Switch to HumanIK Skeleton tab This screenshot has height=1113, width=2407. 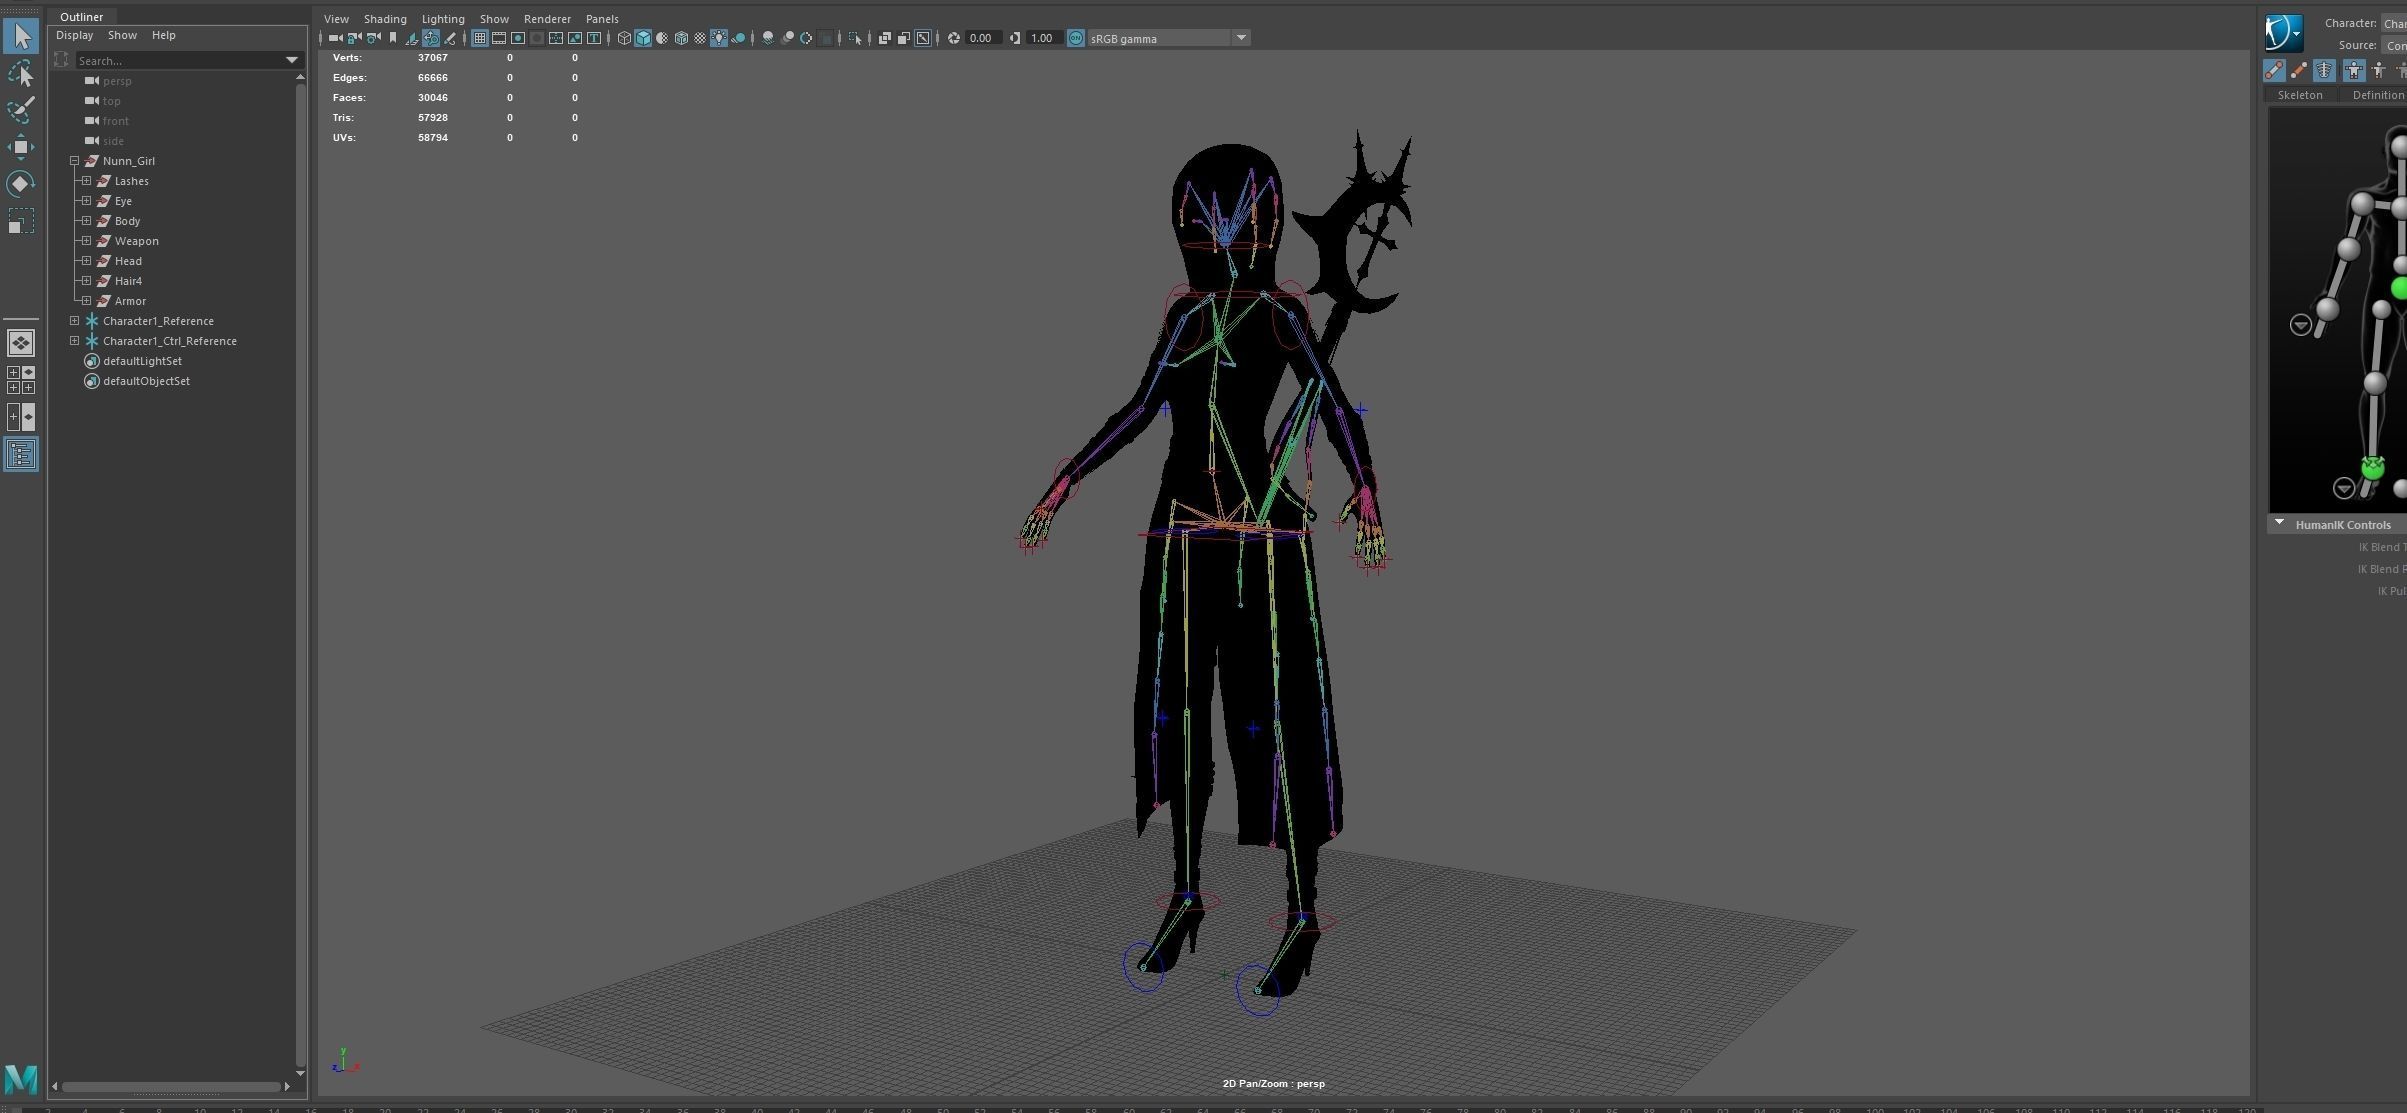coord(2300,95)
